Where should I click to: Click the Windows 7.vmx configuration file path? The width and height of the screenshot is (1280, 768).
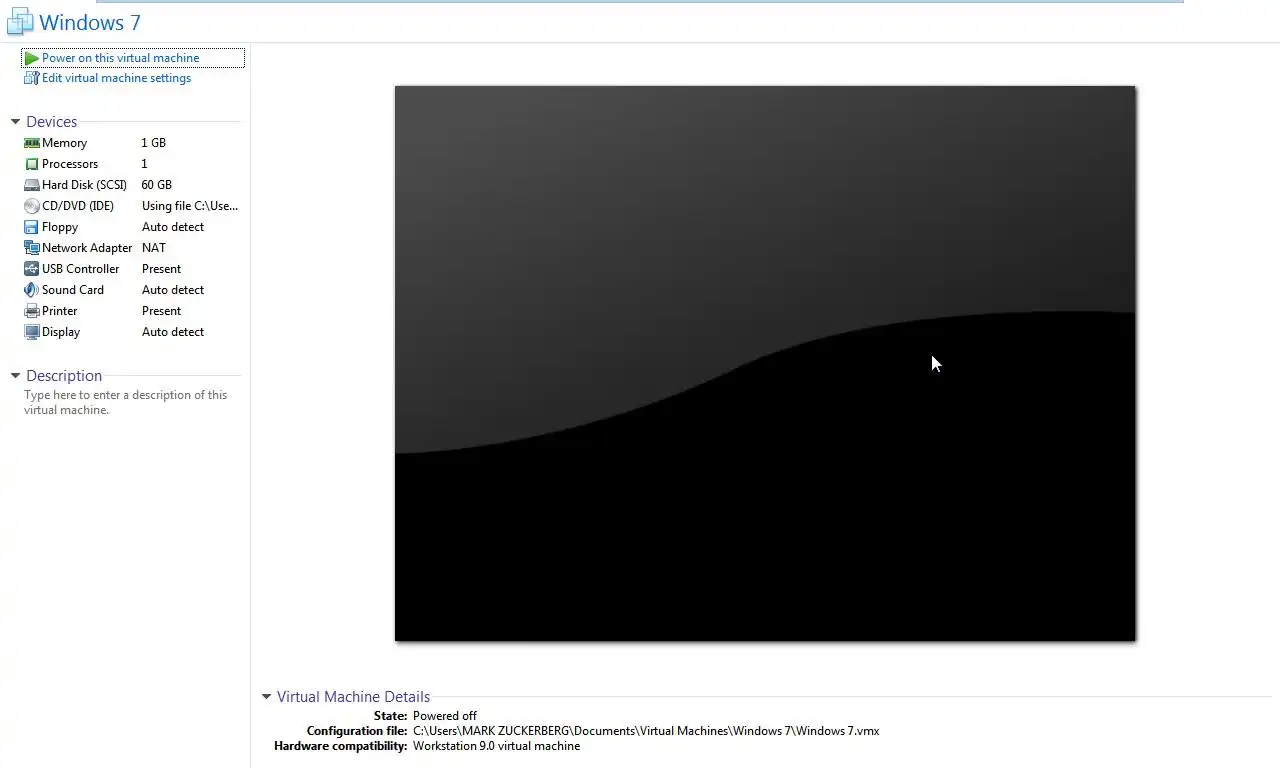646,731
